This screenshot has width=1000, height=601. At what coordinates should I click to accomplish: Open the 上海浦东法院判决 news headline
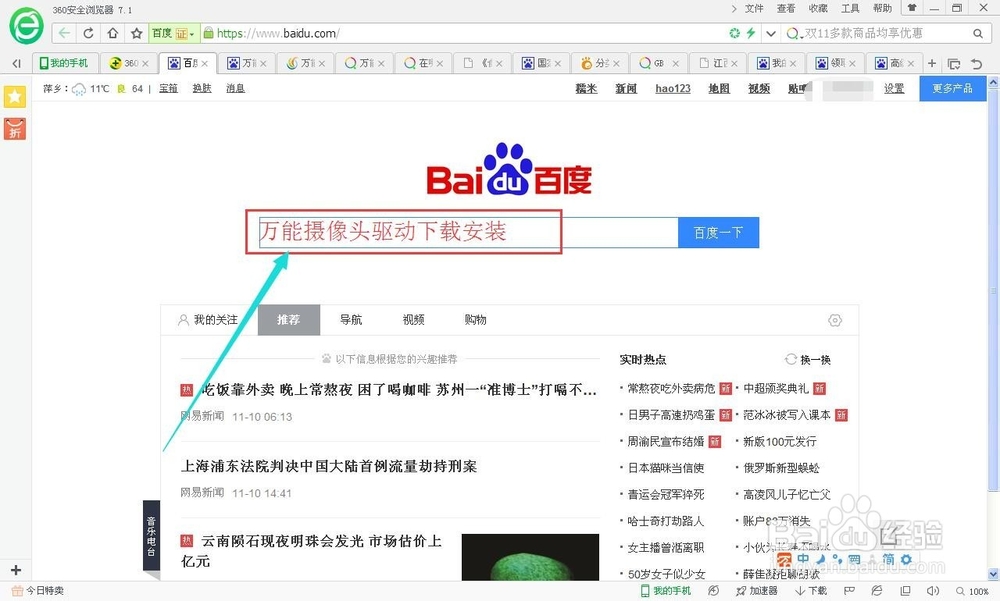[328, 466]
